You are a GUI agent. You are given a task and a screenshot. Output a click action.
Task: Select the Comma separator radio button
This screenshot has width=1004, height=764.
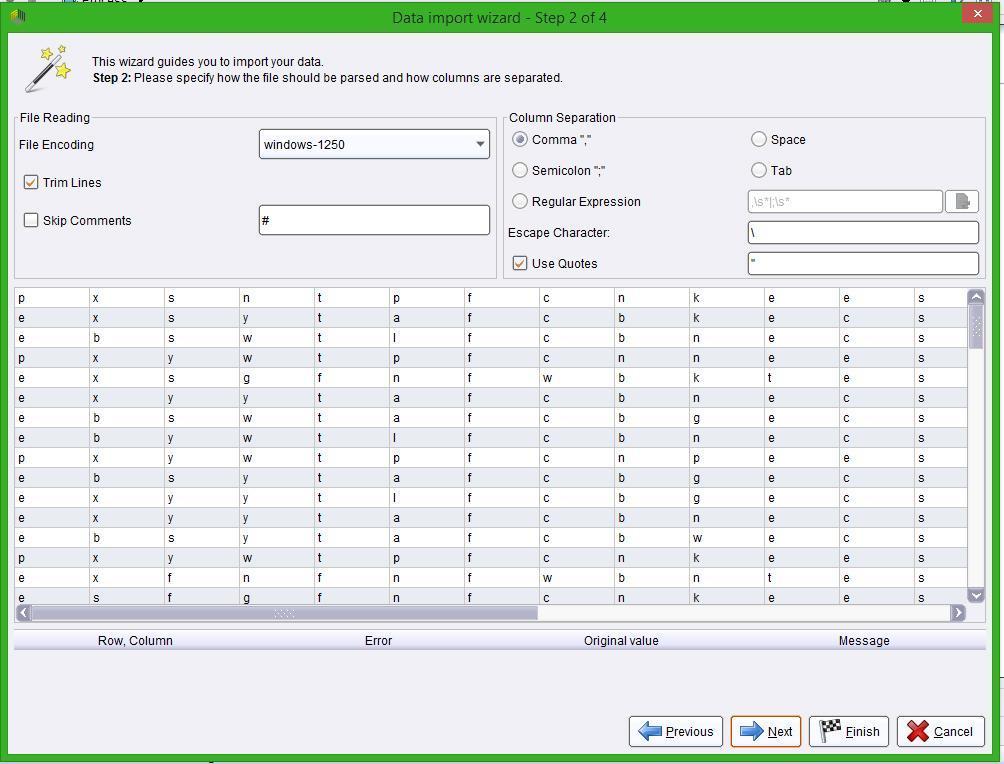(x=520, y=139)
